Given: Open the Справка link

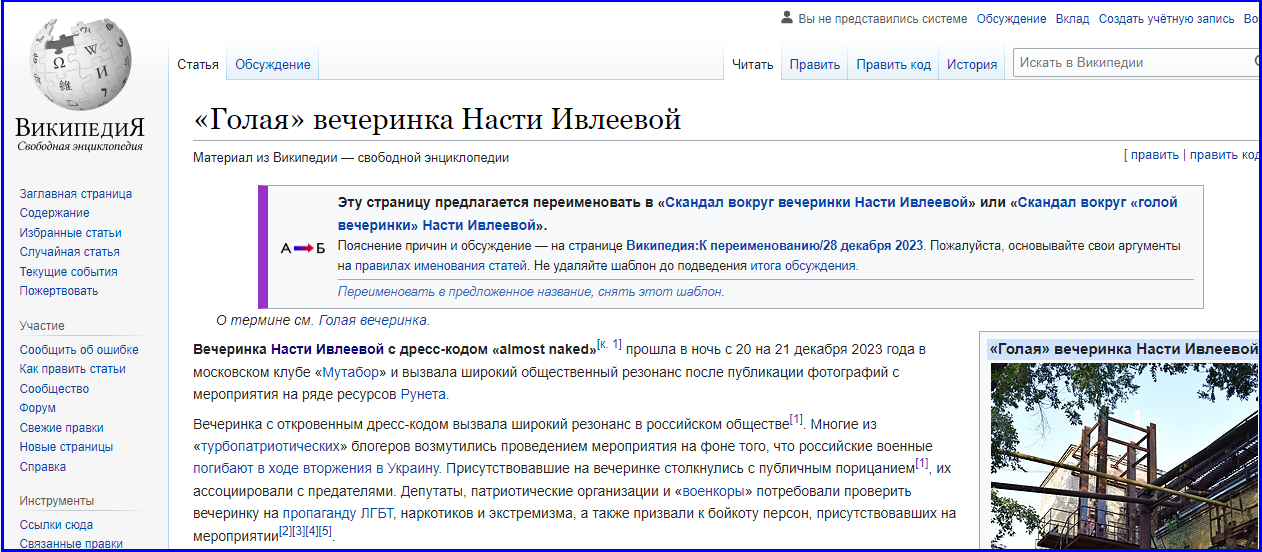Looking at the screenshot, I should (43, 467).
